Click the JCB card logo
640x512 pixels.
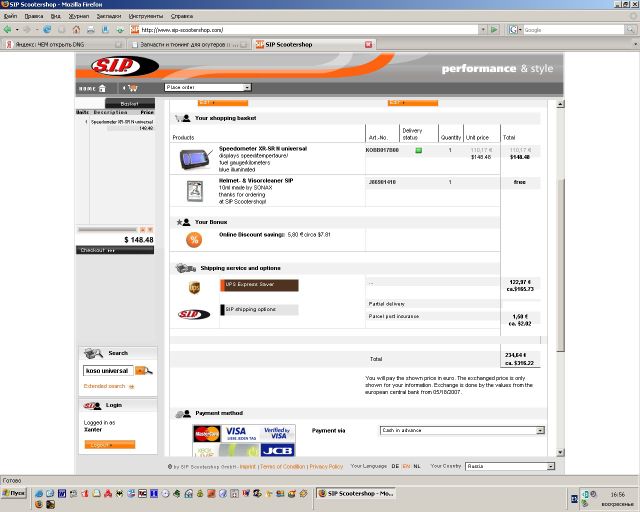point(278,450)
